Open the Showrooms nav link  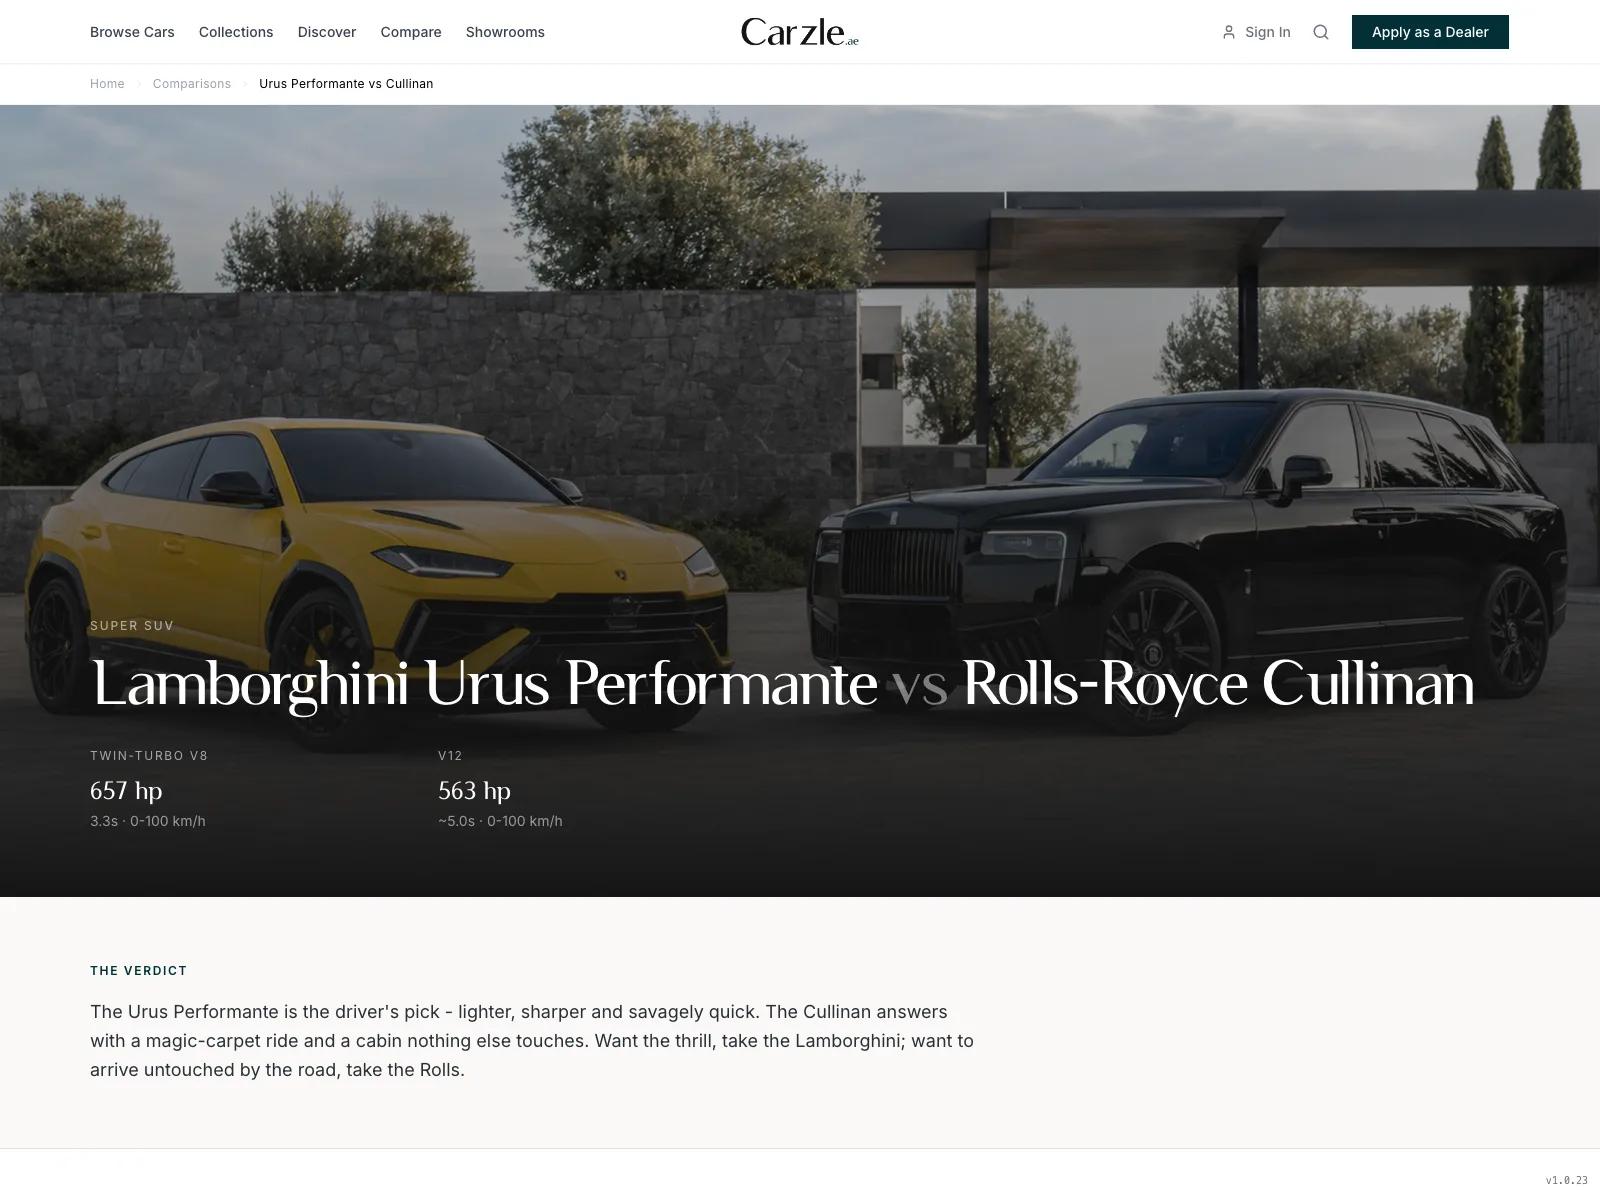[505, 32]
